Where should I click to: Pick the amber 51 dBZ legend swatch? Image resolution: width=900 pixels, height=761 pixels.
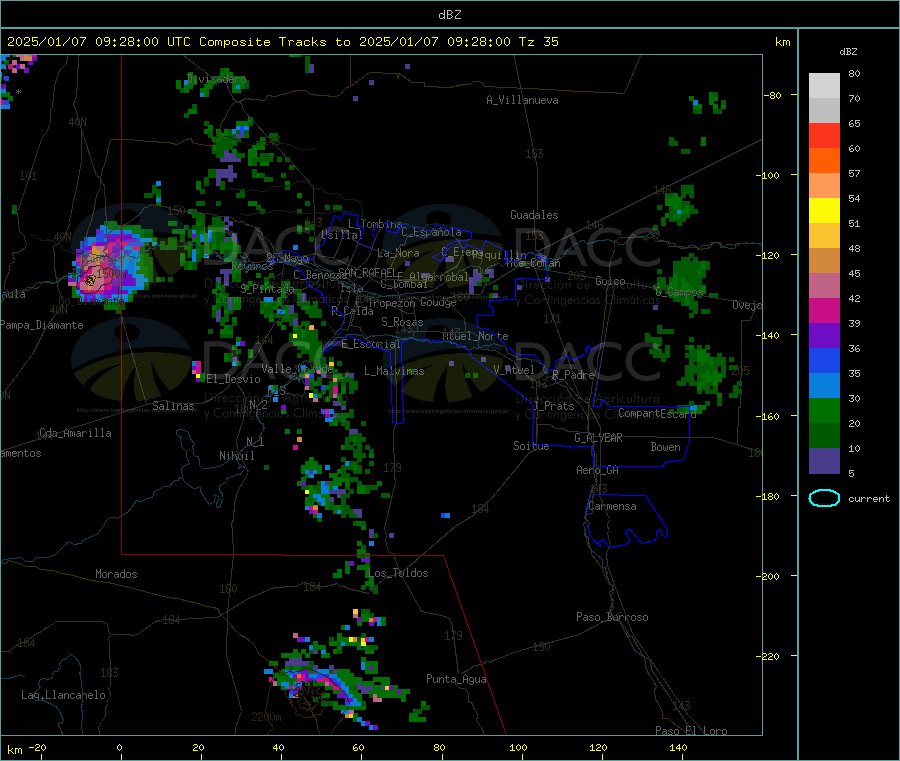pos(824,236)
